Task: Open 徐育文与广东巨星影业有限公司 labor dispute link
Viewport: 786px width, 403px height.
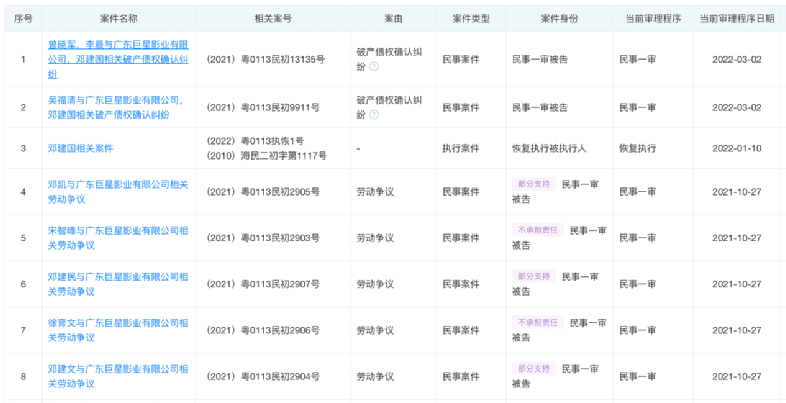Action: coord(118,330)
